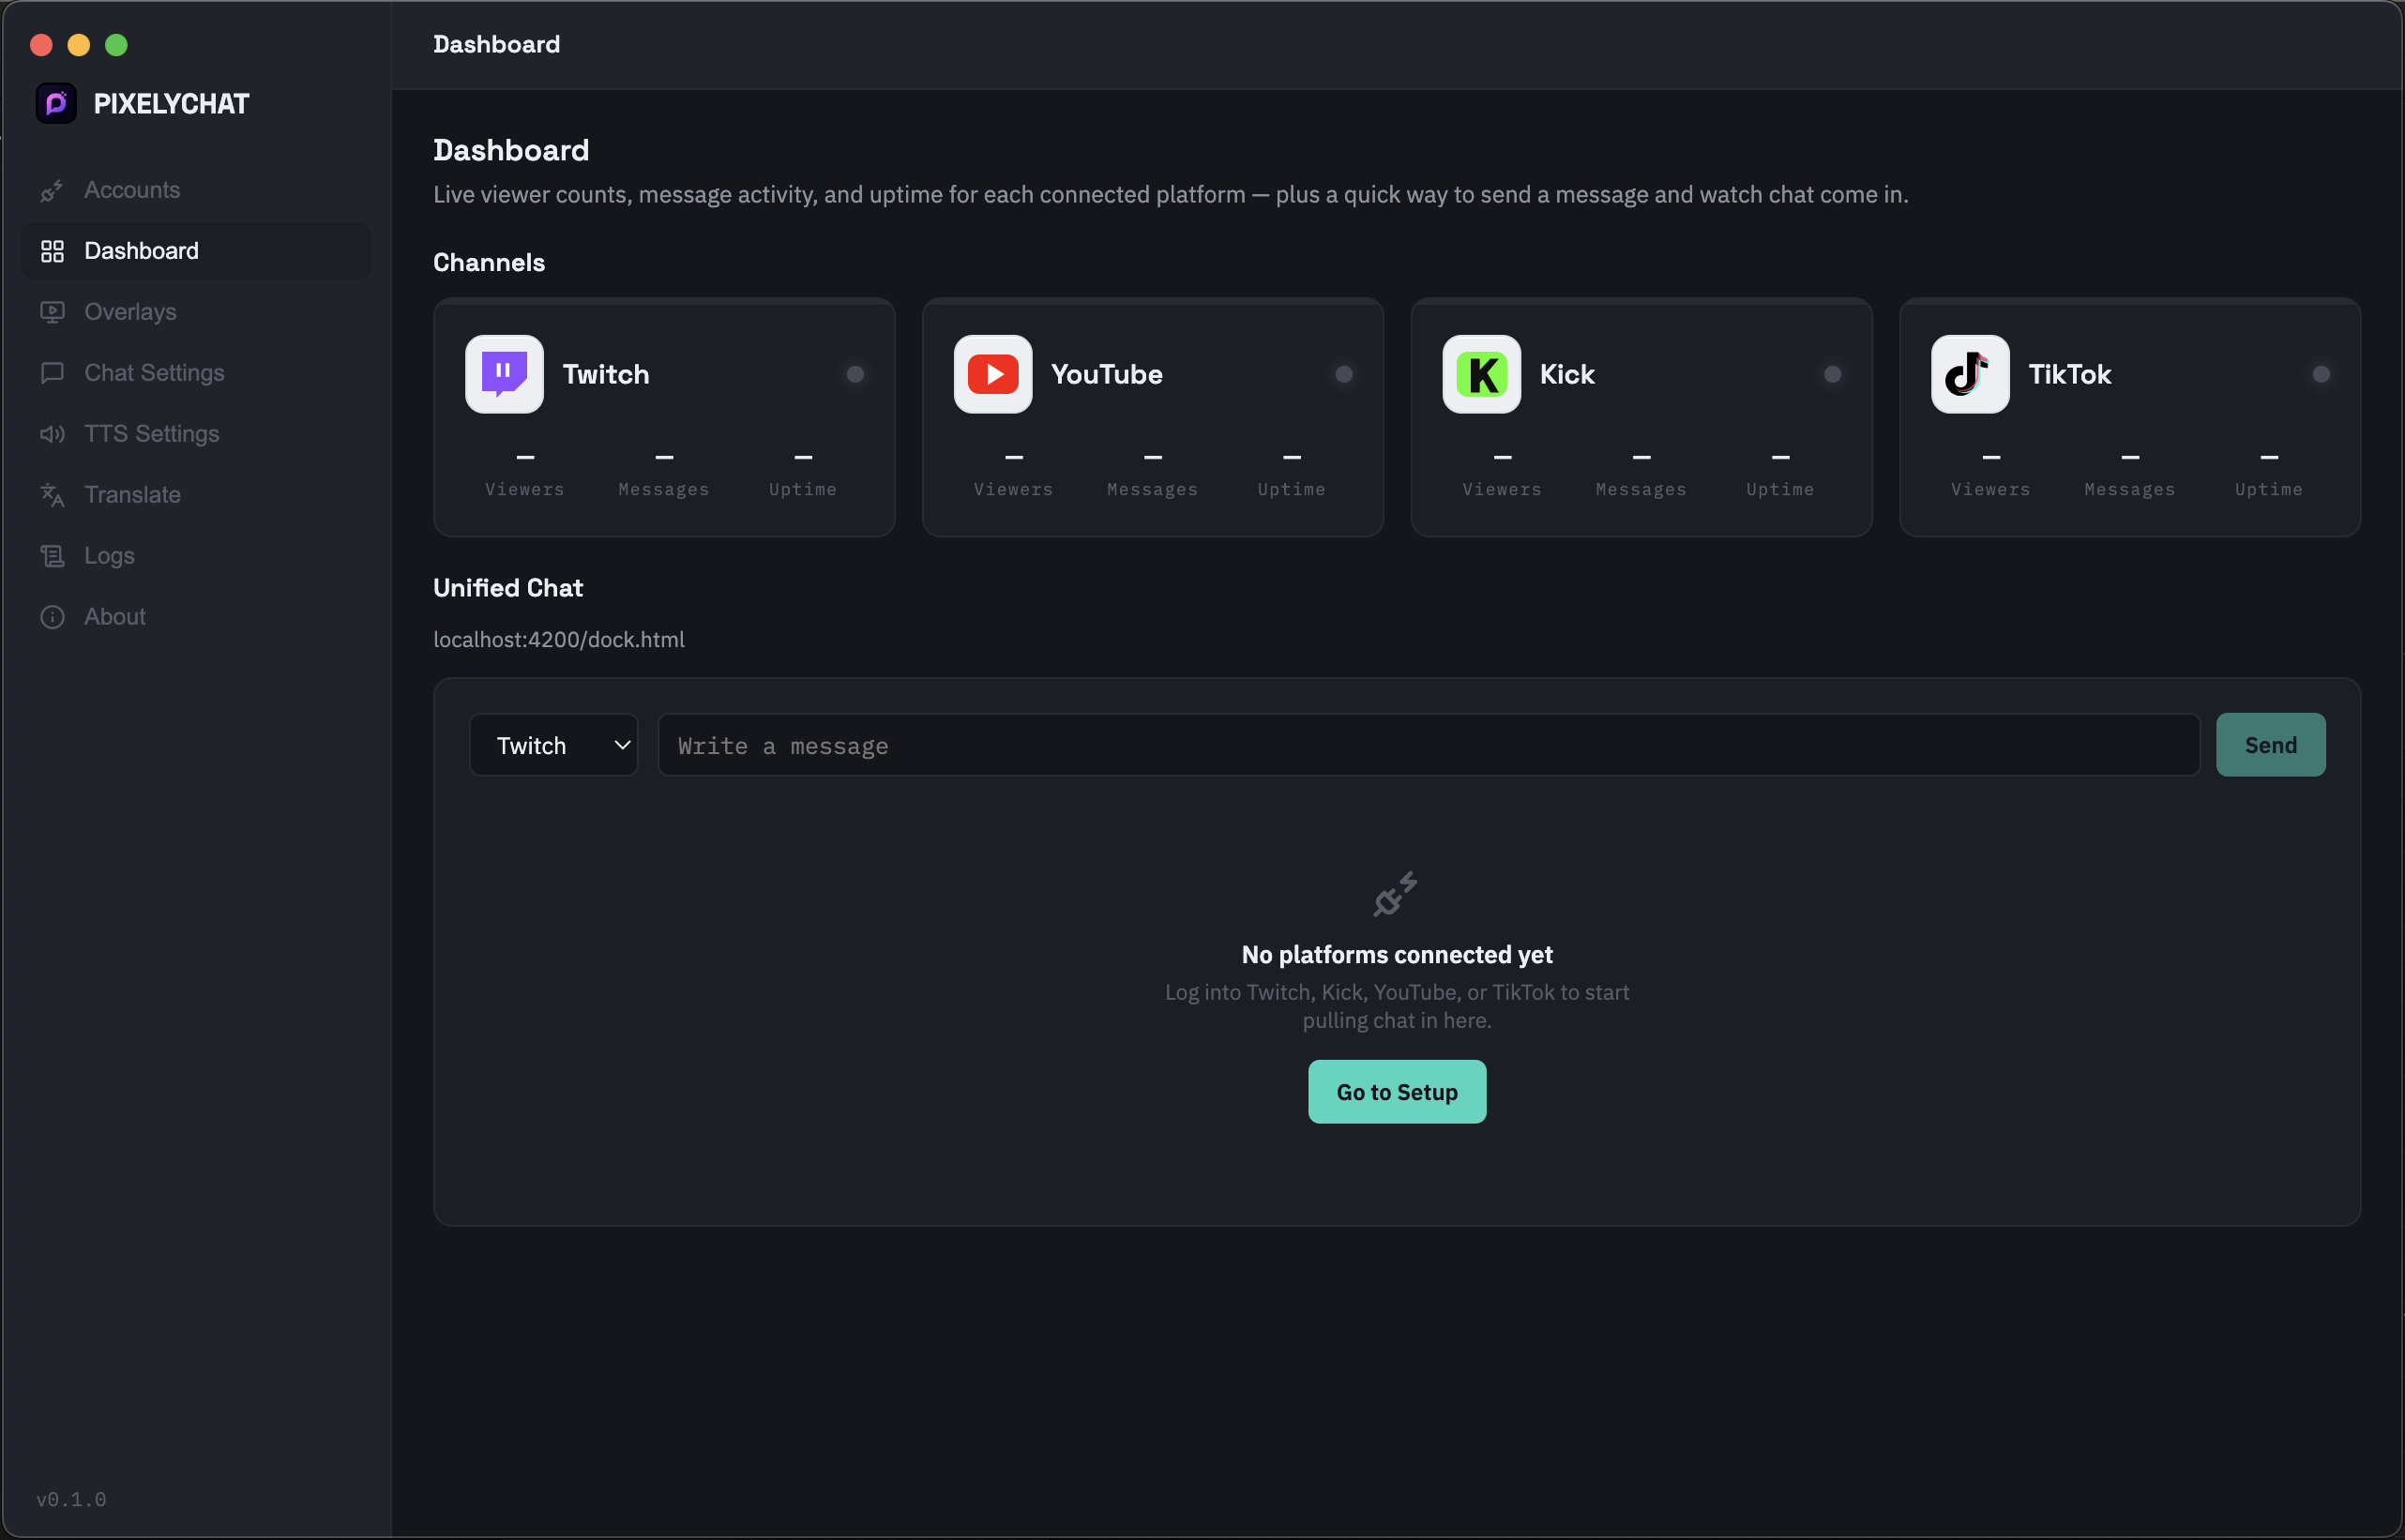Open the About page

196,617
